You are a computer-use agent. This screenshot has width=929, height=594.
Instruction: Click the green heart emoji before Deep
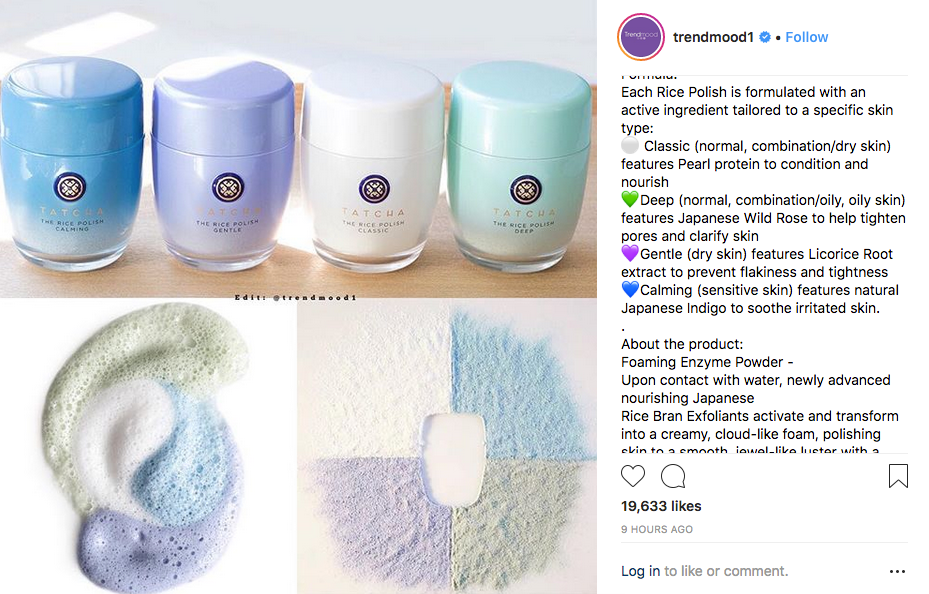click(x=630, y=200)
